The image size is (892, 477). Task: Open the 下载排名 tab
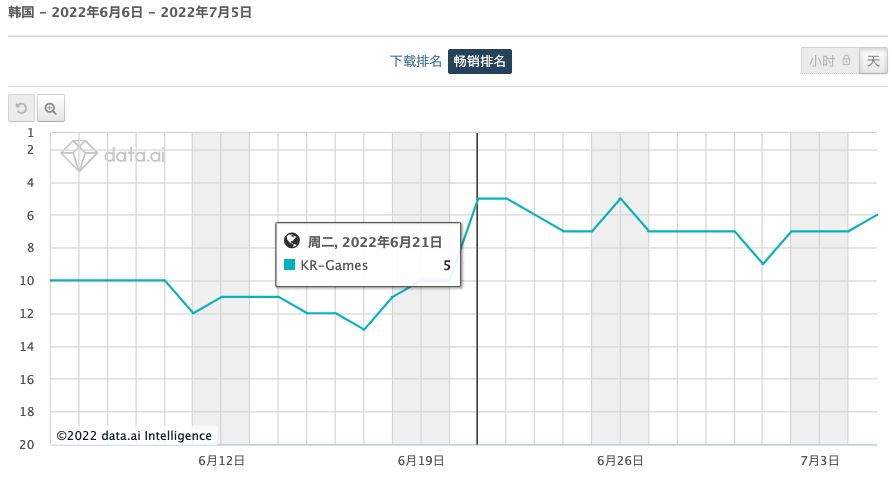[415, 61]
